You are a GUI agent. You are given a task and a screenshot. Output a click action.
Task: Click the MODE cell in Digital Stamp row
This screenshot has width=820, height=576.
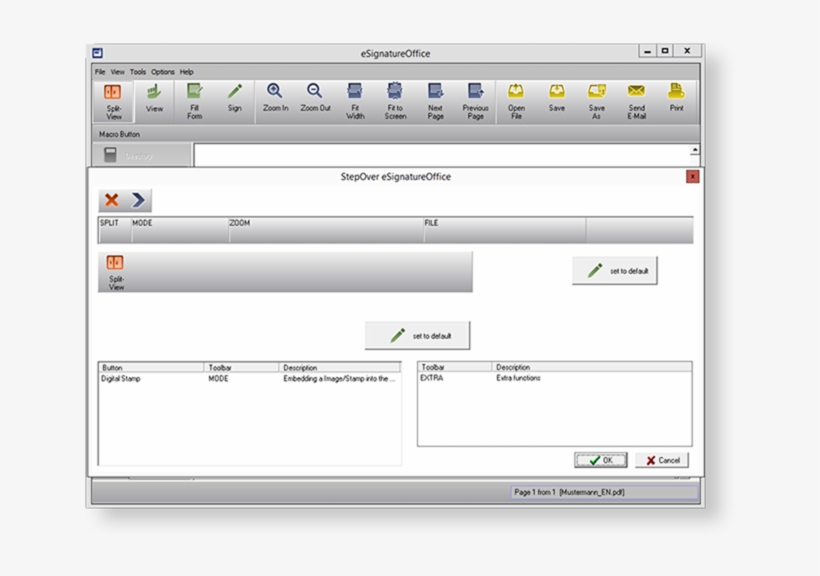coord(219,378)
